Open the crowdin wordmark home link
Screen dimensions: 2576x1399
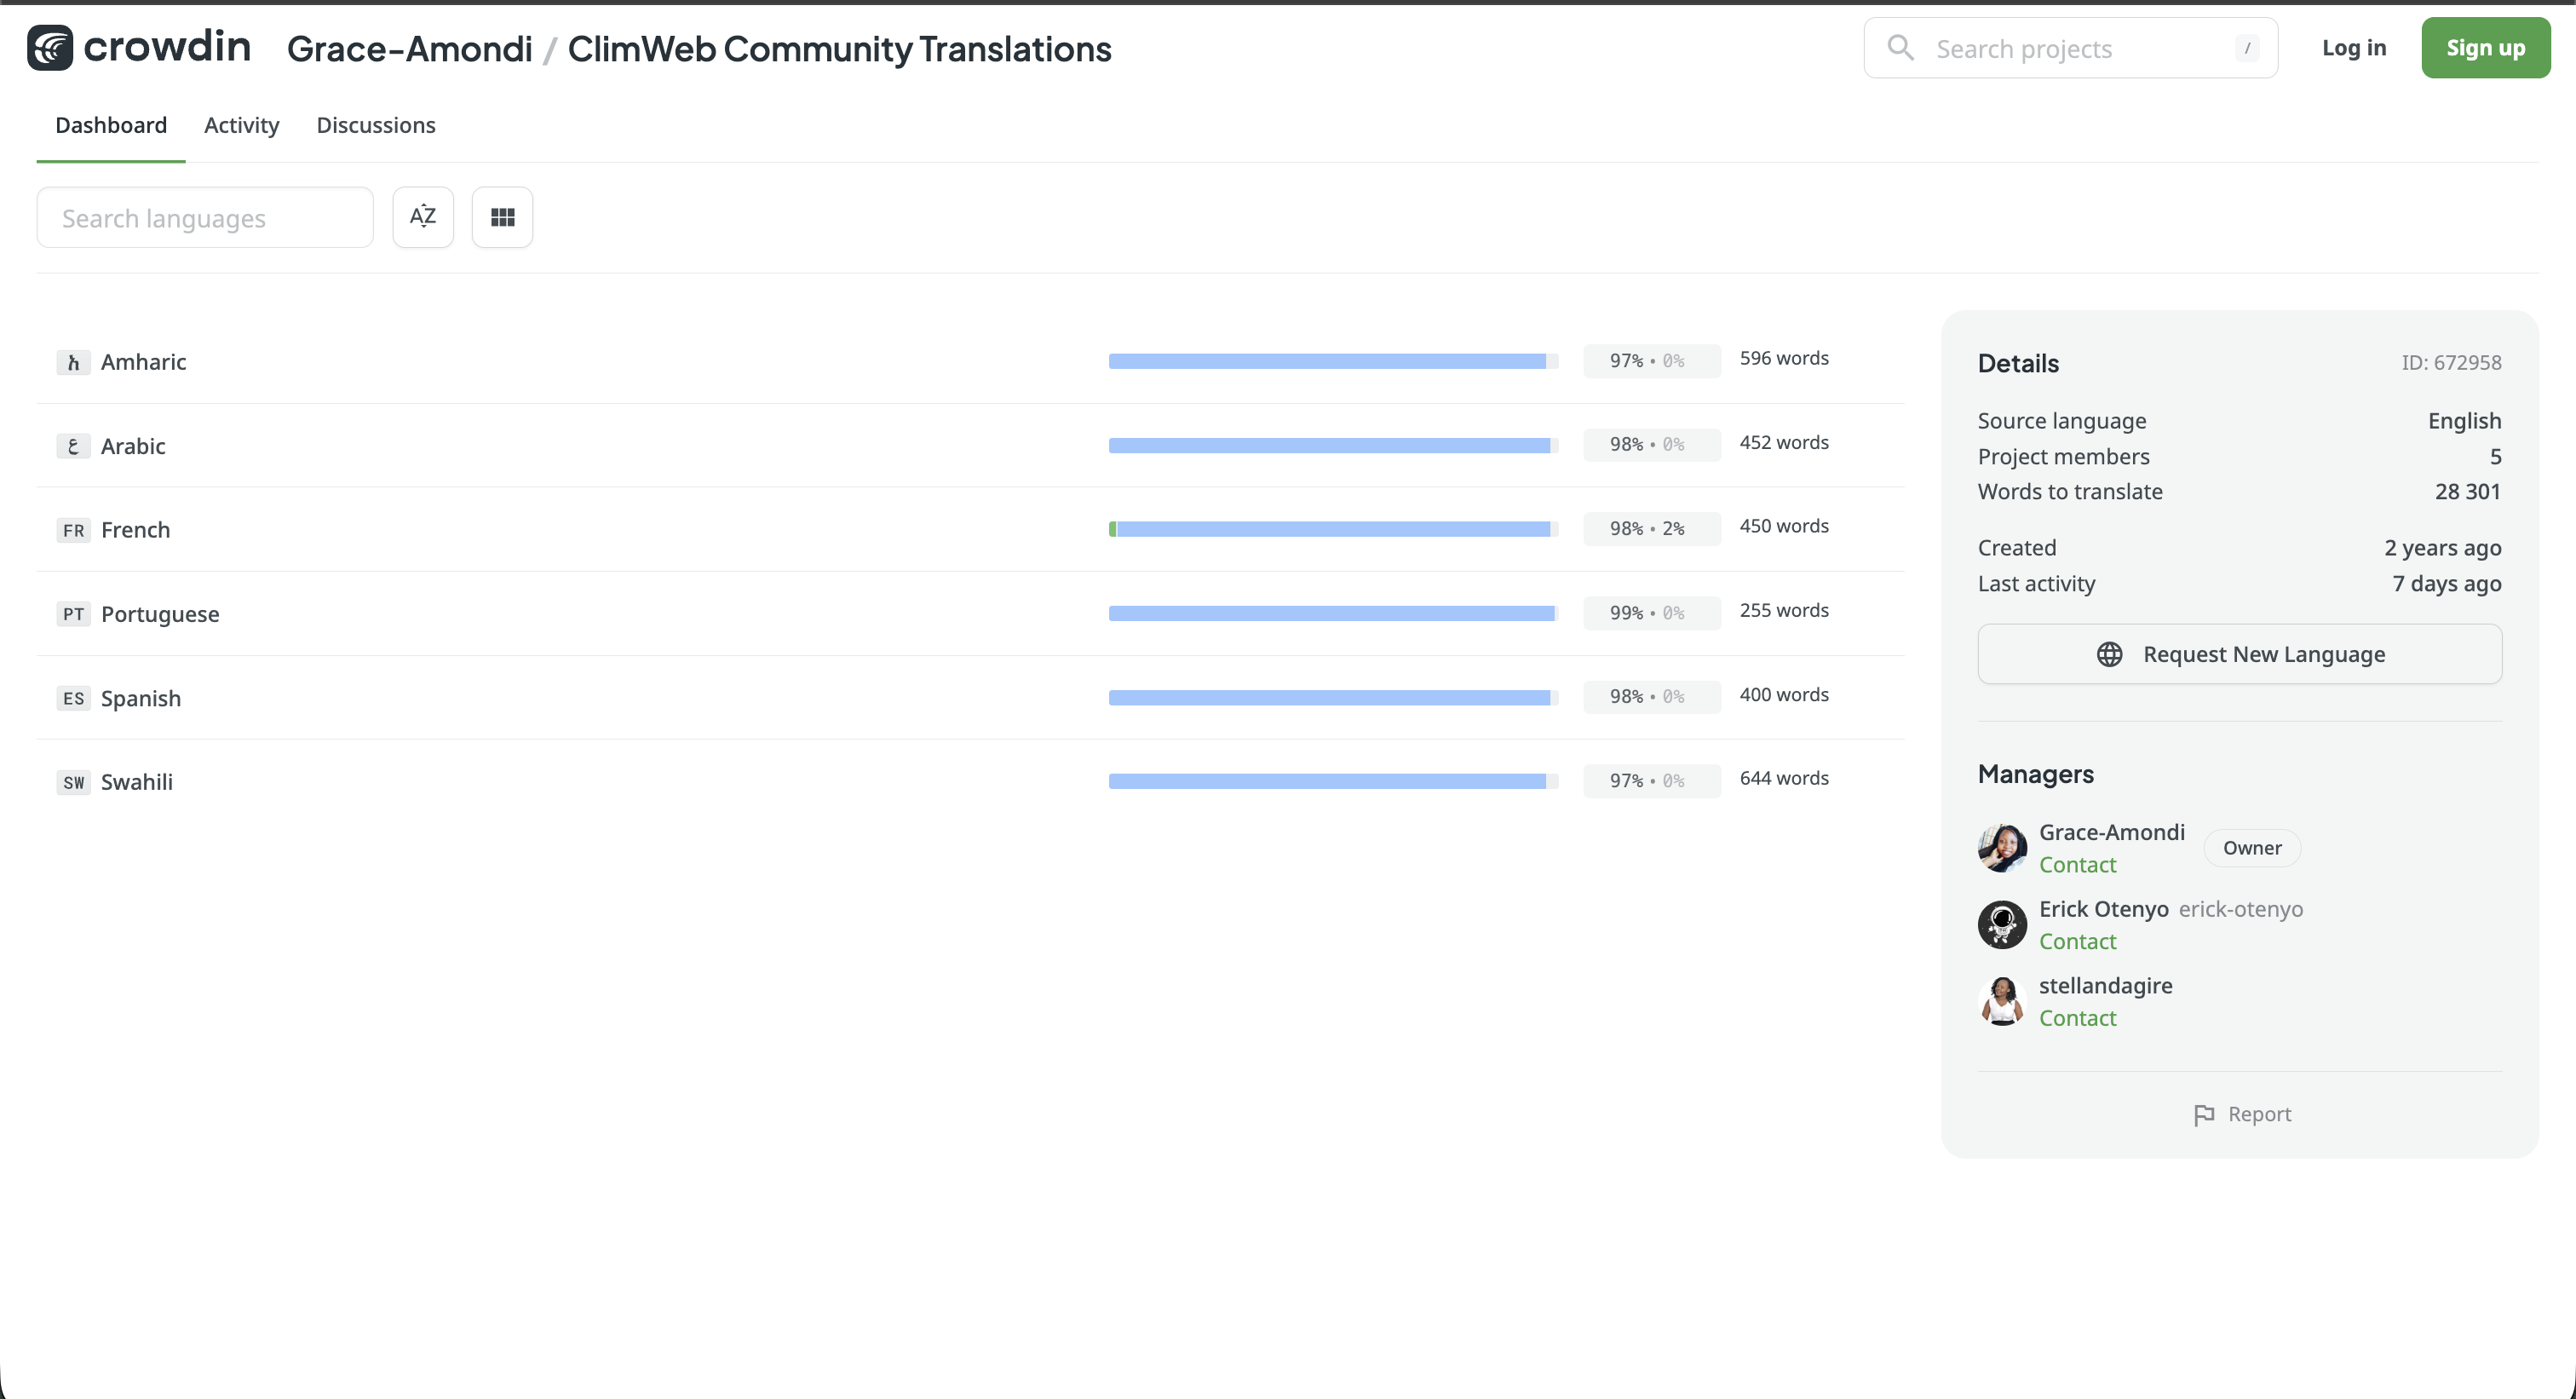[167, 46]
